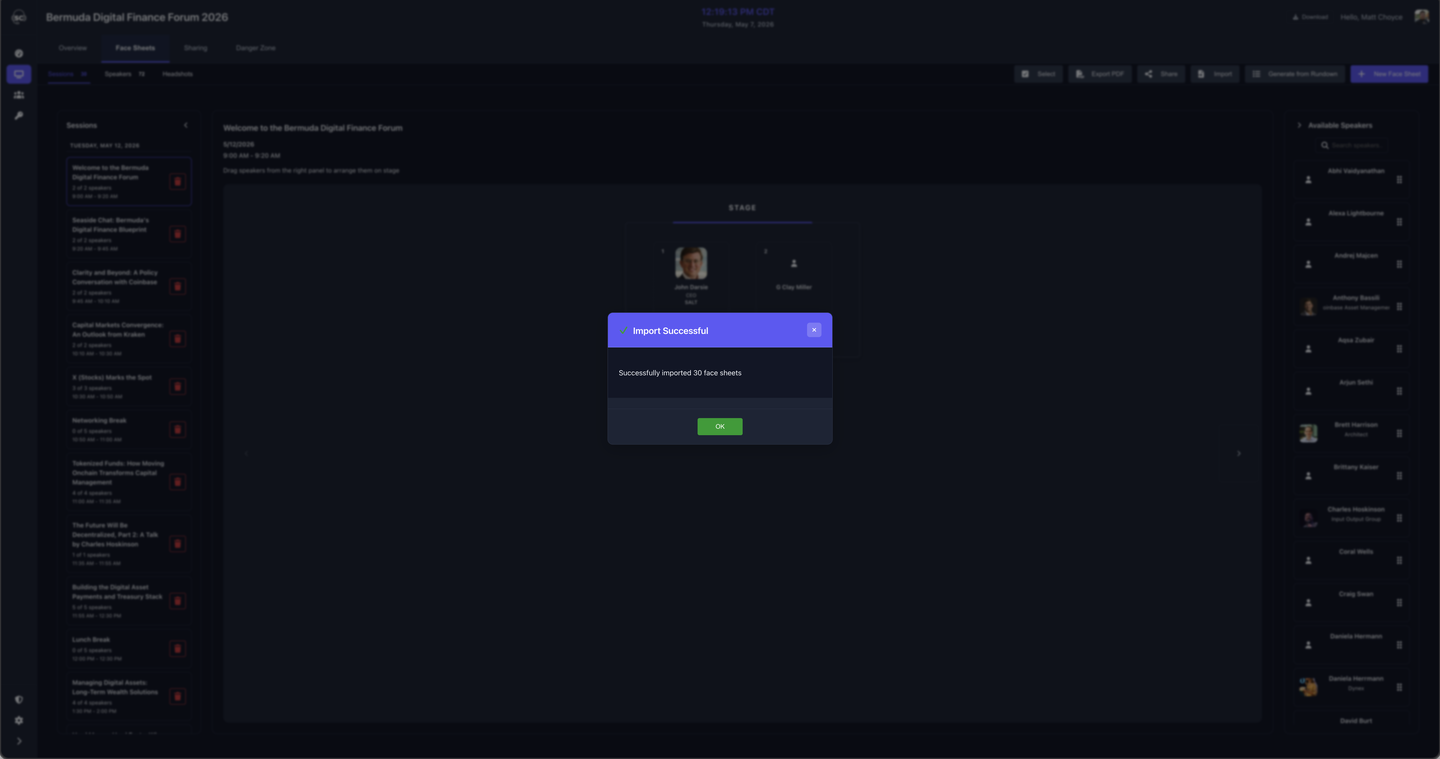The width and height of the screenshot is (1440, 759).
Task: Delete the Seaside Chat session
Action: [177, 234]
